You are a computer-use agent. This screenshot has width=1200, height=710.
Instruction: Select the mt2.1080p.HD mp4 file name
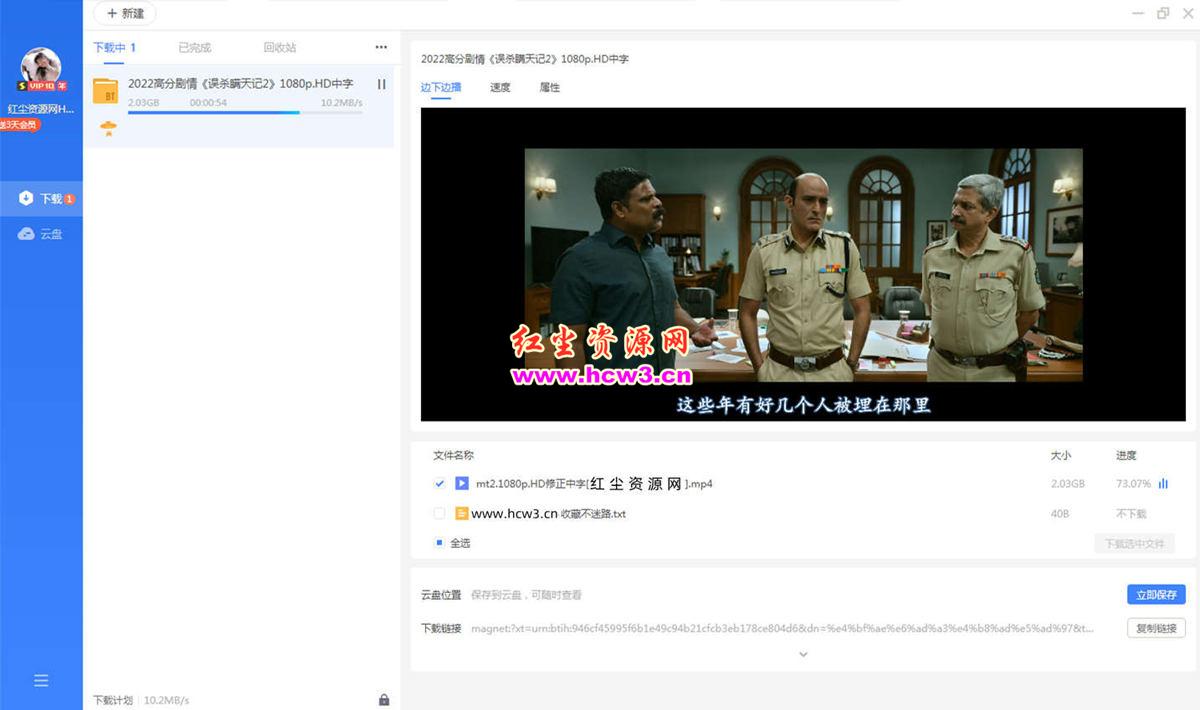pos(594,484)
